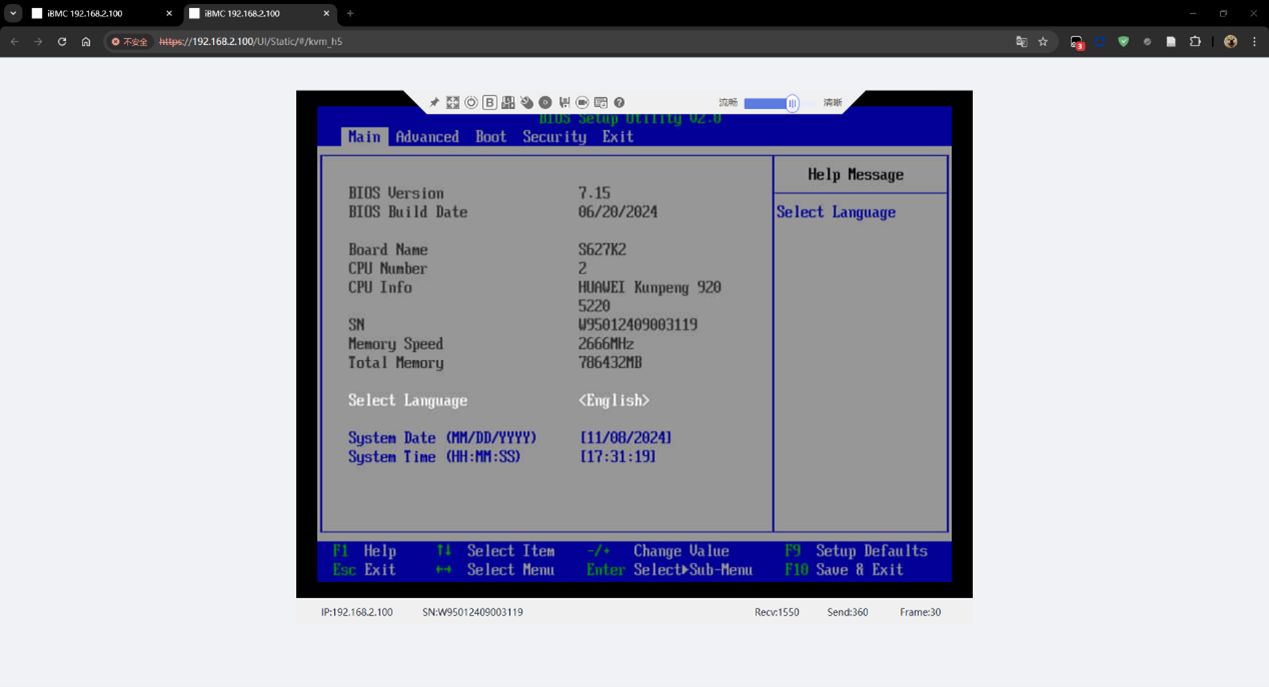Open the grey round extension icon
The image size is (1269, 687).
[1147, 42]
